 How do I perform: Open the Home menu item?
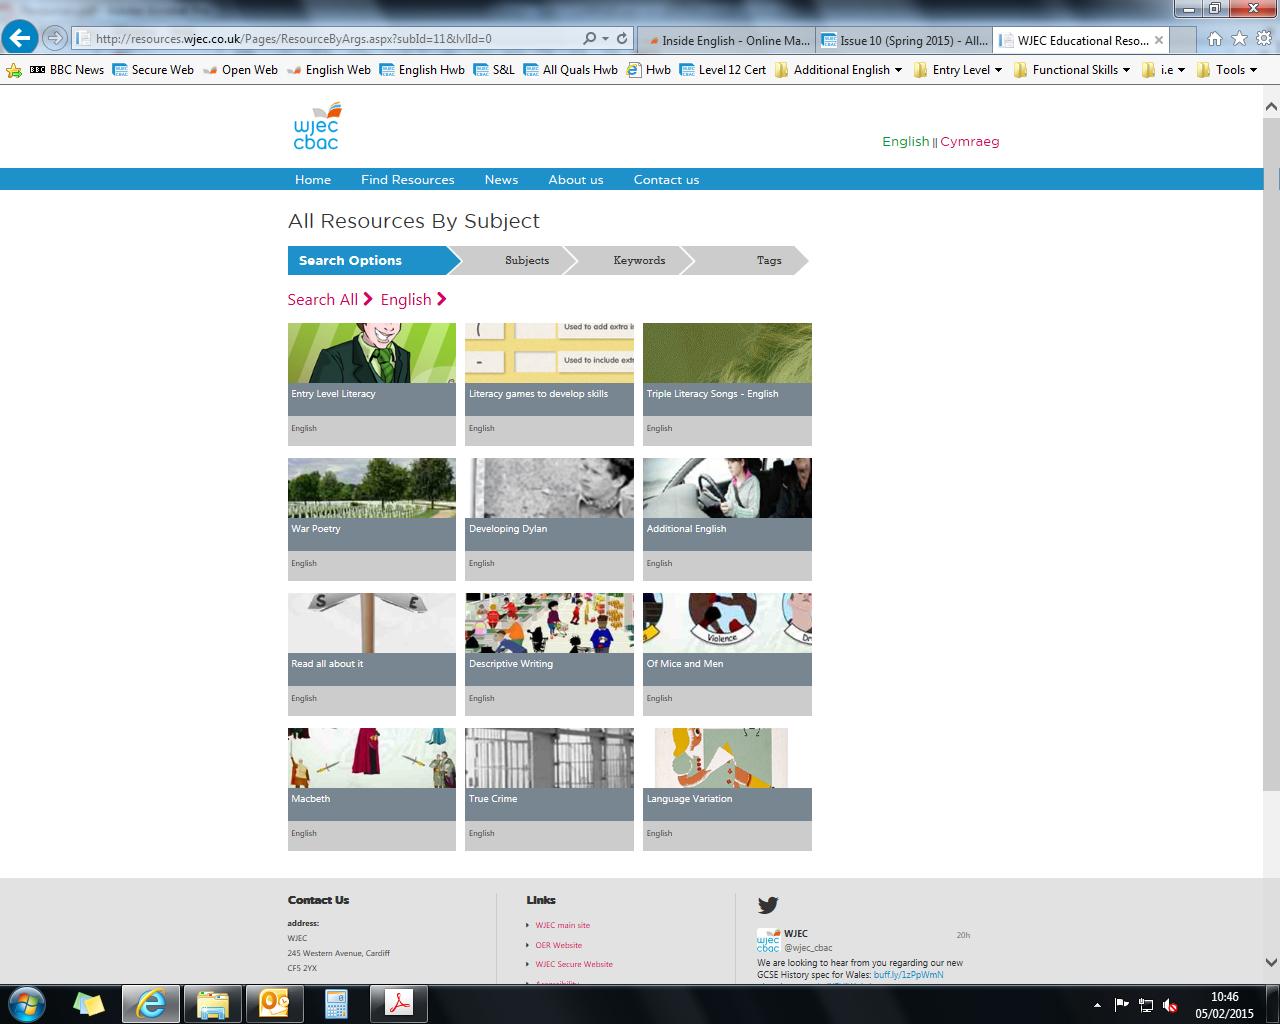point(313,180)
